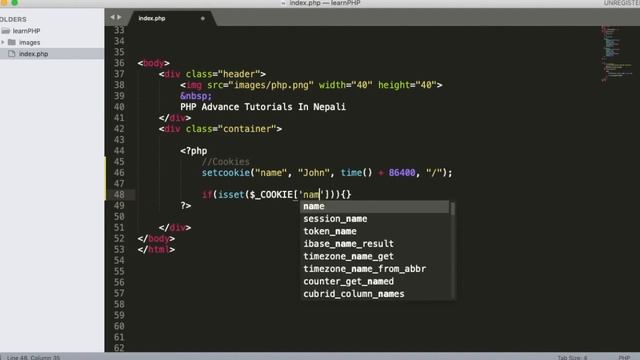Click the closing ?> tag
Screen dimensions: 640x360
[x=186, y=206]
